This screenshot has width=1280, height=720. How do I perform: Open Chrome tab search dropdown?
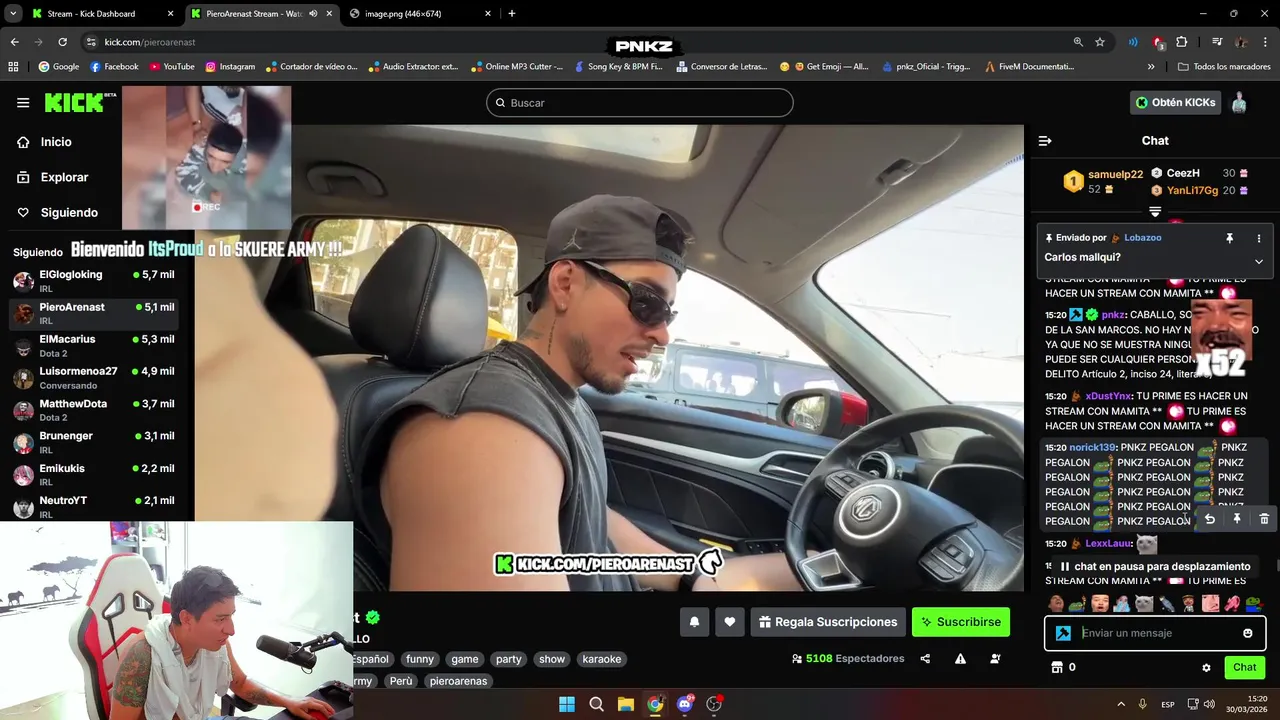point(13,14)
